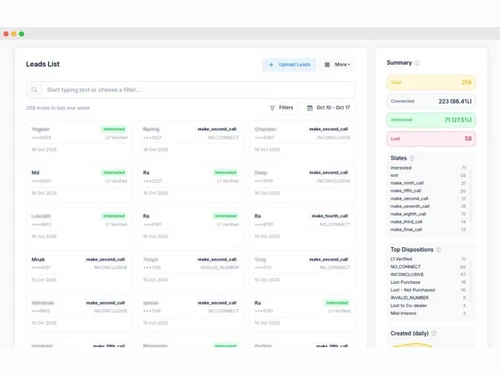Screen dimensions: 500x375
Task: Select Mild Interest disposition
Action: [428, 313]
